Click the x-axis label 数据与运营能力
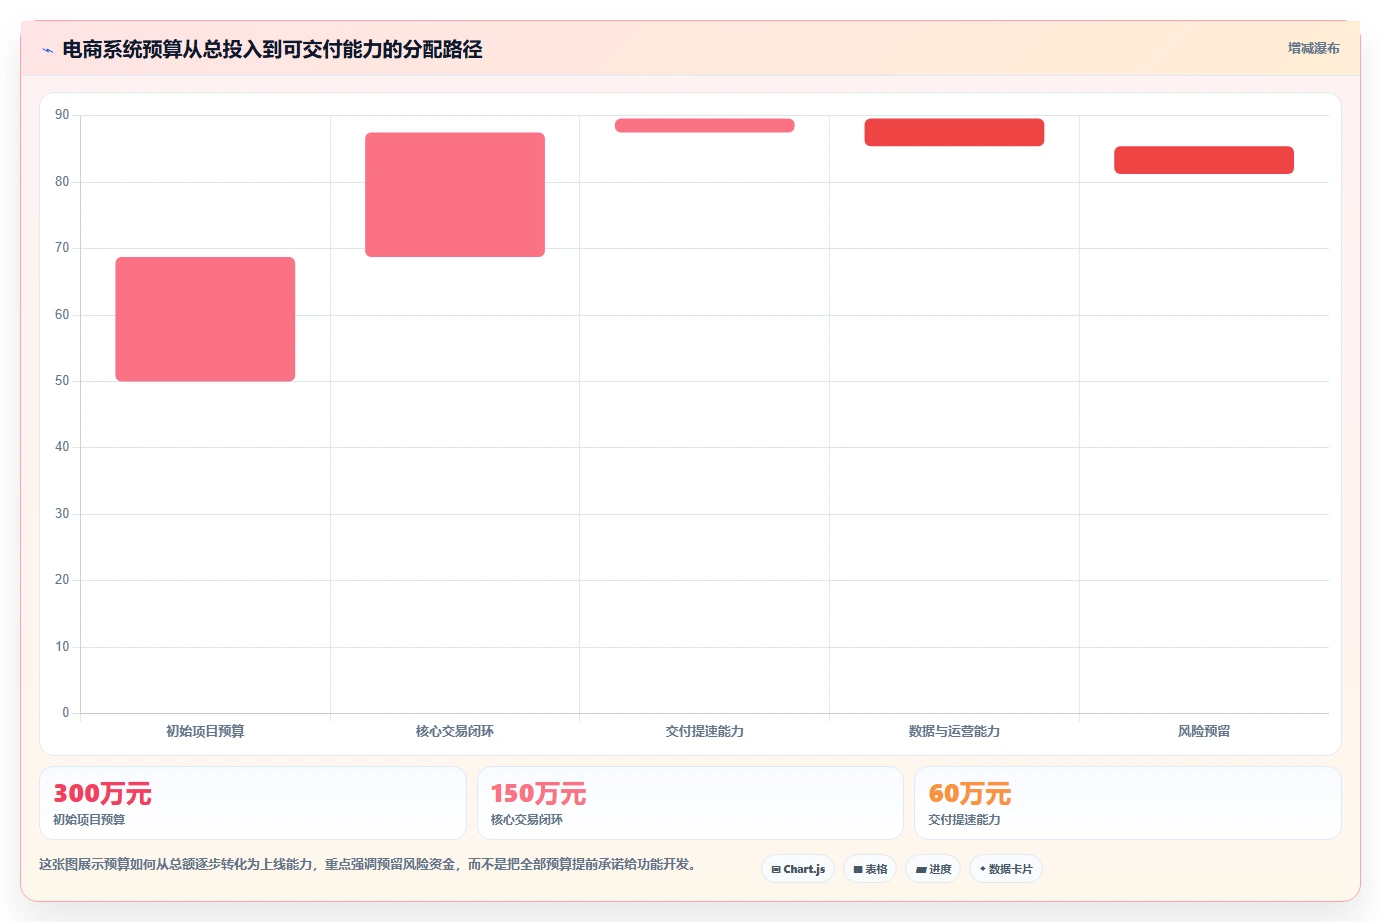This screenshot has width=1381, height=922. (x=954, y=731)
